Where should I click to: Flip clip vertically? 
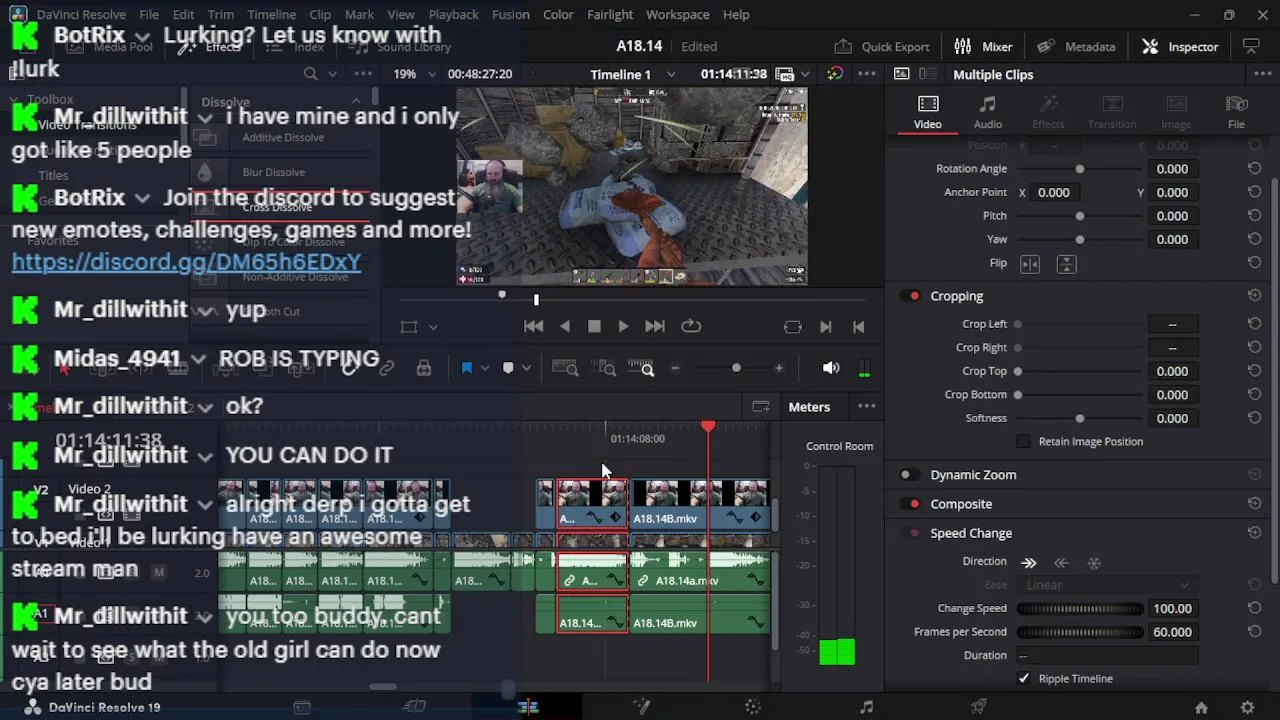[1067, 264]
